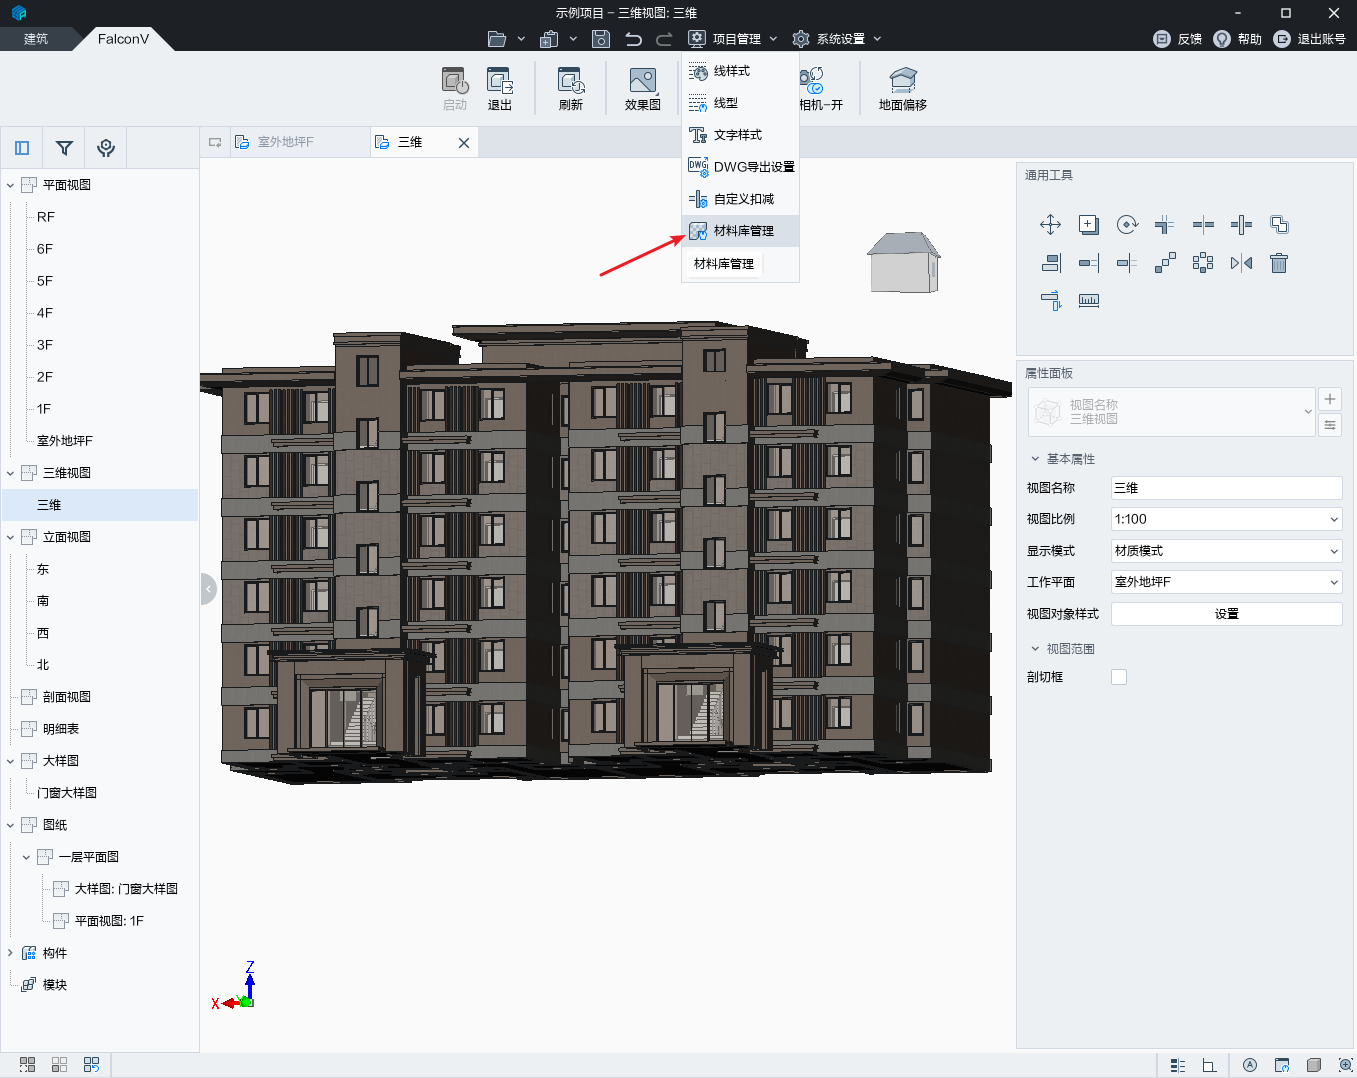
Task: Expand the 构件 tree node
Action: (x=11, y=953)
